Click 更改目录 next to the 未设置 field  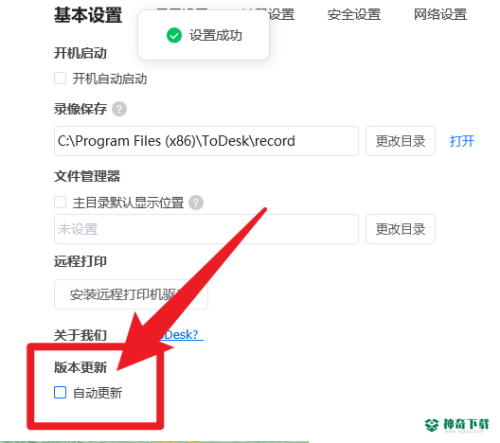pyautogui.click(x=400, y=229)
